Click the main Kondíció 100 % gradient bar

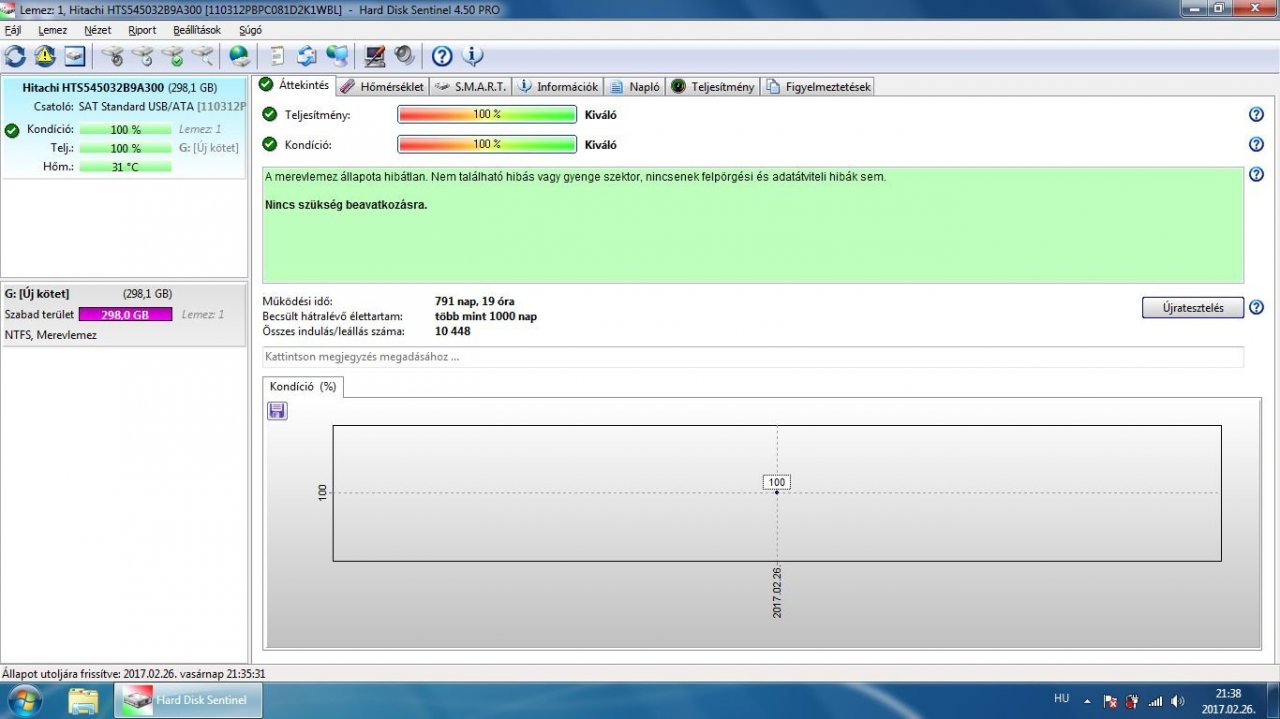click(487, 145)
